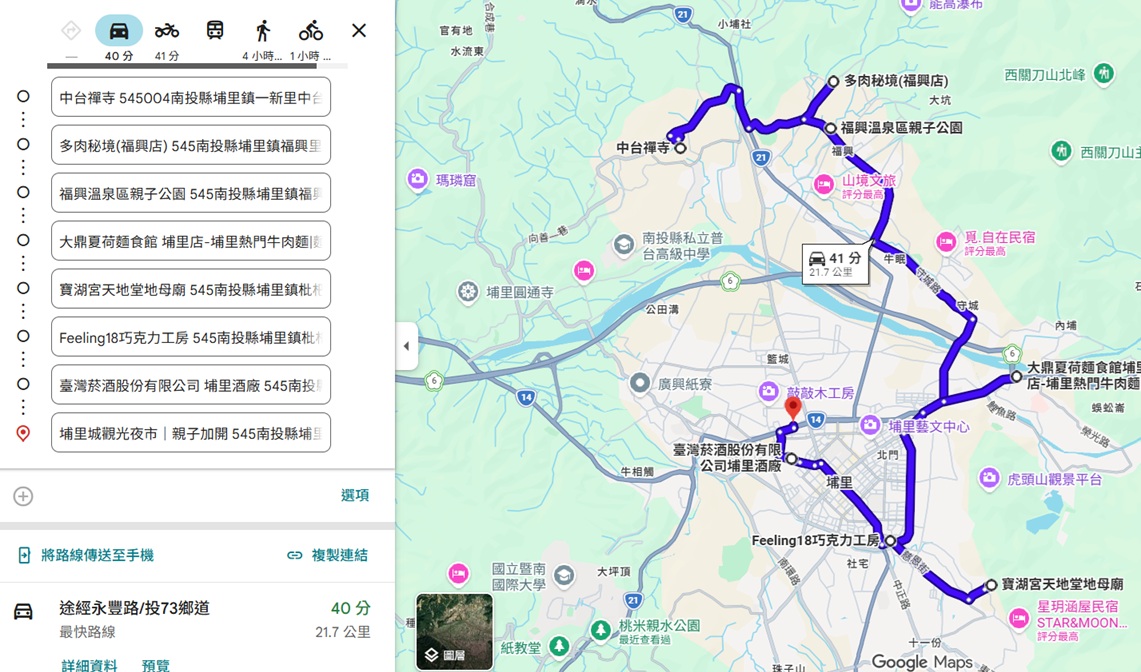Edit the 臺灣菸酒股份有限公司 埔里酒廠 stop field

tap(191, 385)
